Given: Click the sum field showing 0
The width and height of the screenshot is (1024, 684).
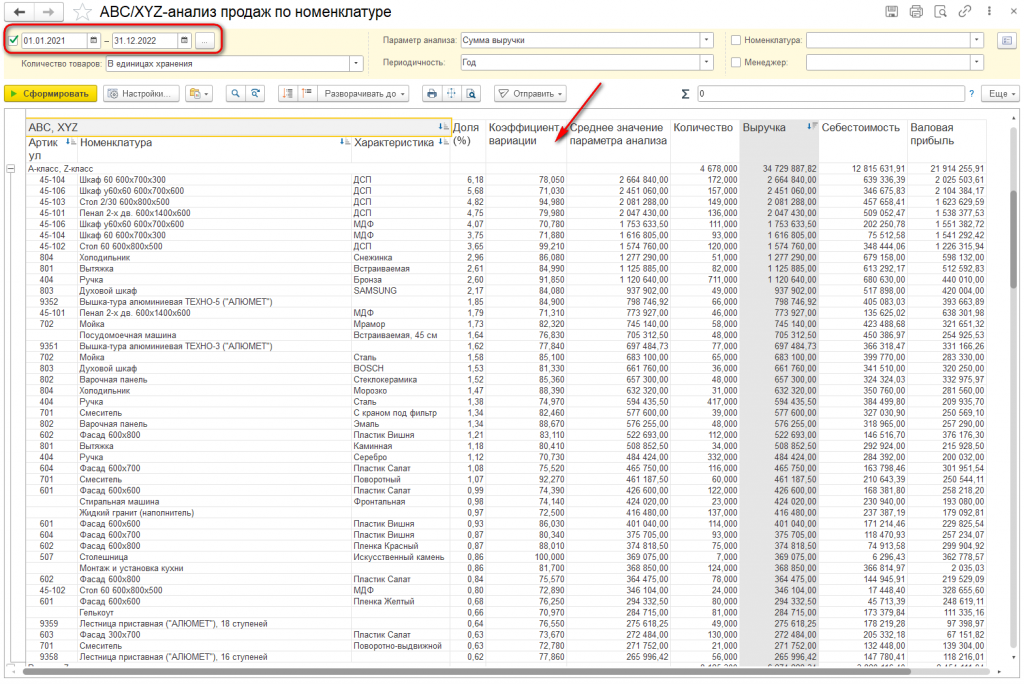Looking at the screenshot, I should pyautogui.click(x=831, y=94).
